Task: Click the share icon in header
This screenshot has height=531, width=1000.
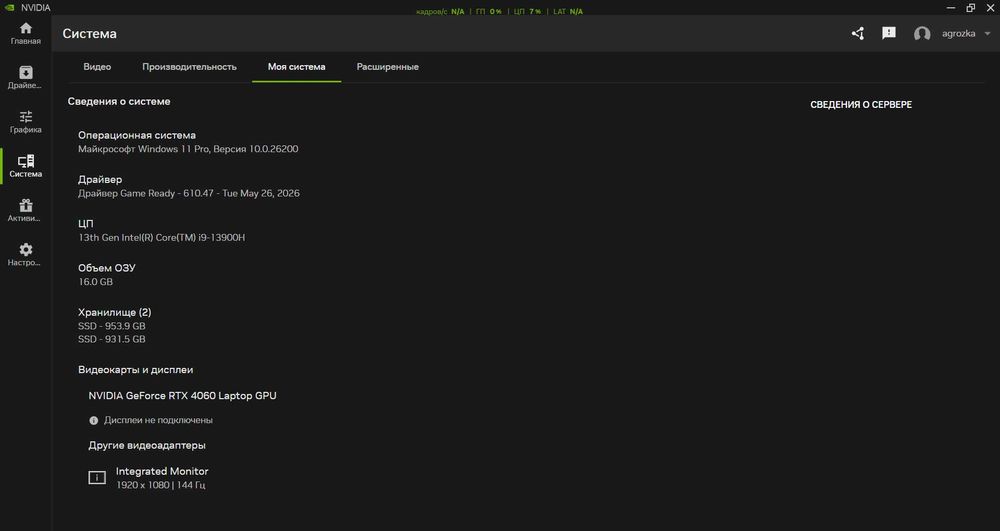Action: (x=858, y=33)
